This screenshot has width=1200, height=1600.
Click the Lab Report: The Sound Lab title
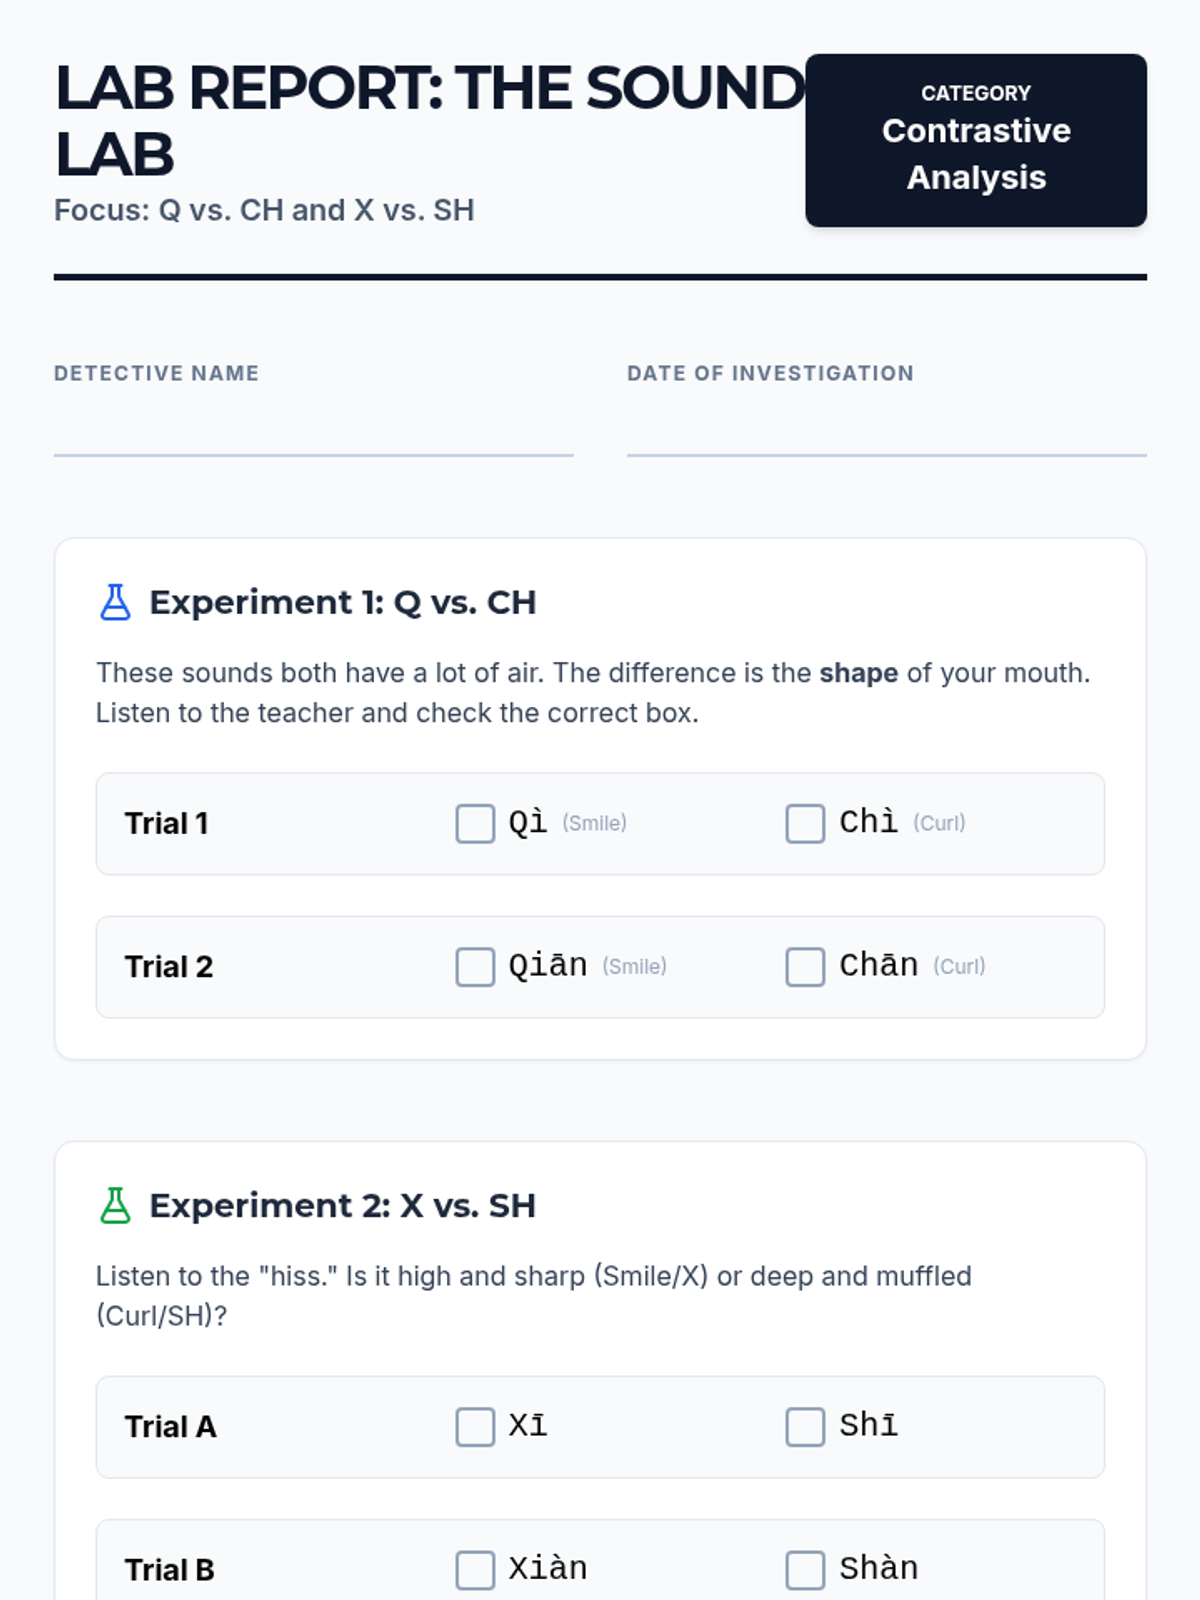430,120
